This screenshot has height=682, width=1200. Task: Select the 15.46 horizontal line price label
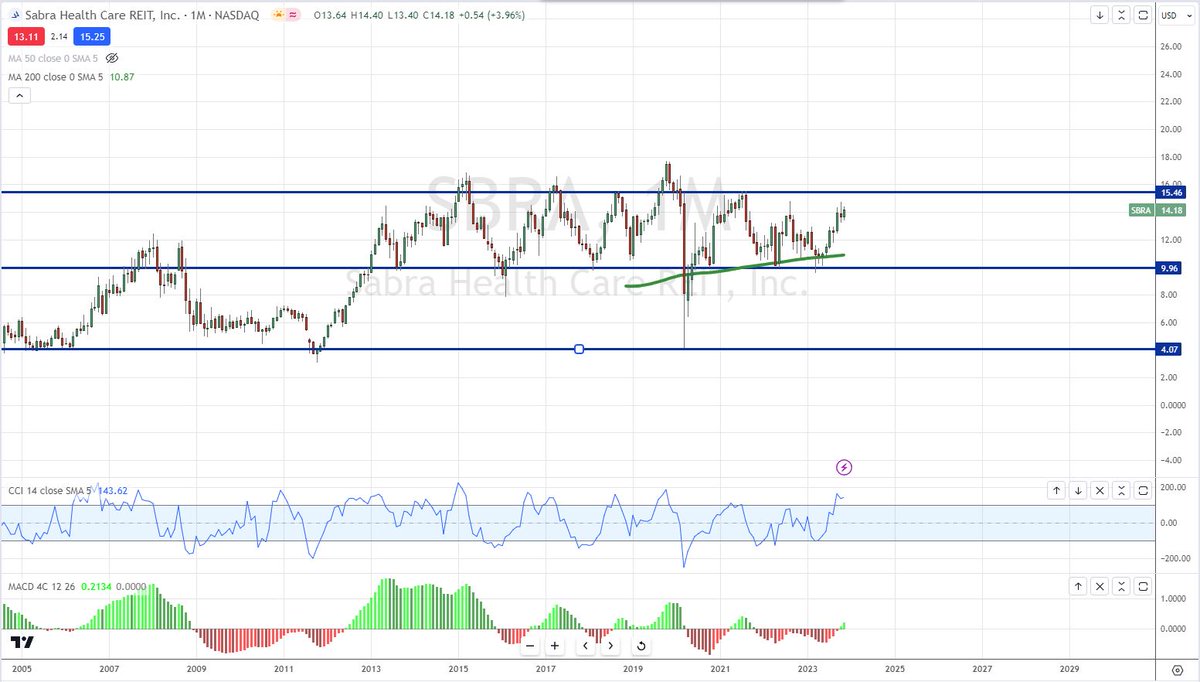pyautogui.click(x=1171, y=191)
